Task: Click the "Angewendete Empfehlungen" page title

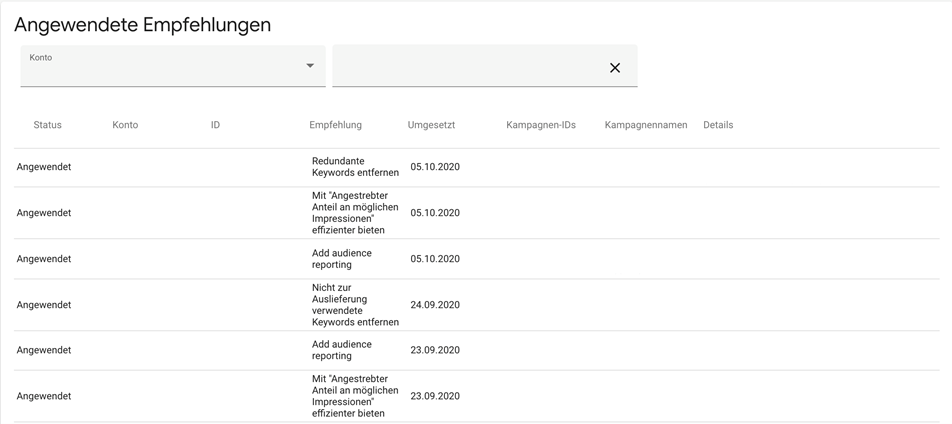Action: point(142,25)
